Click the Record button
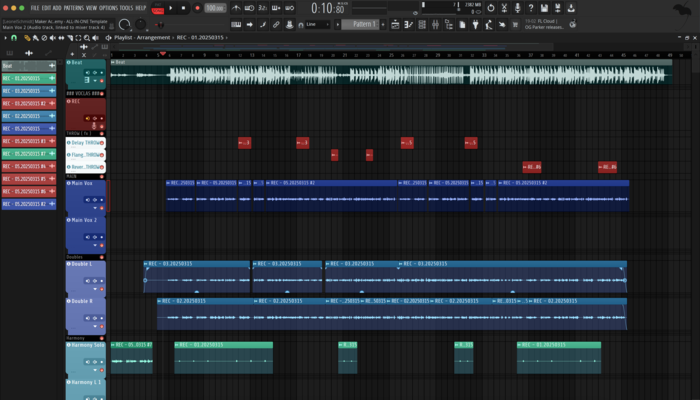Viewport: 700px width, 400px height. pos(197,8)
